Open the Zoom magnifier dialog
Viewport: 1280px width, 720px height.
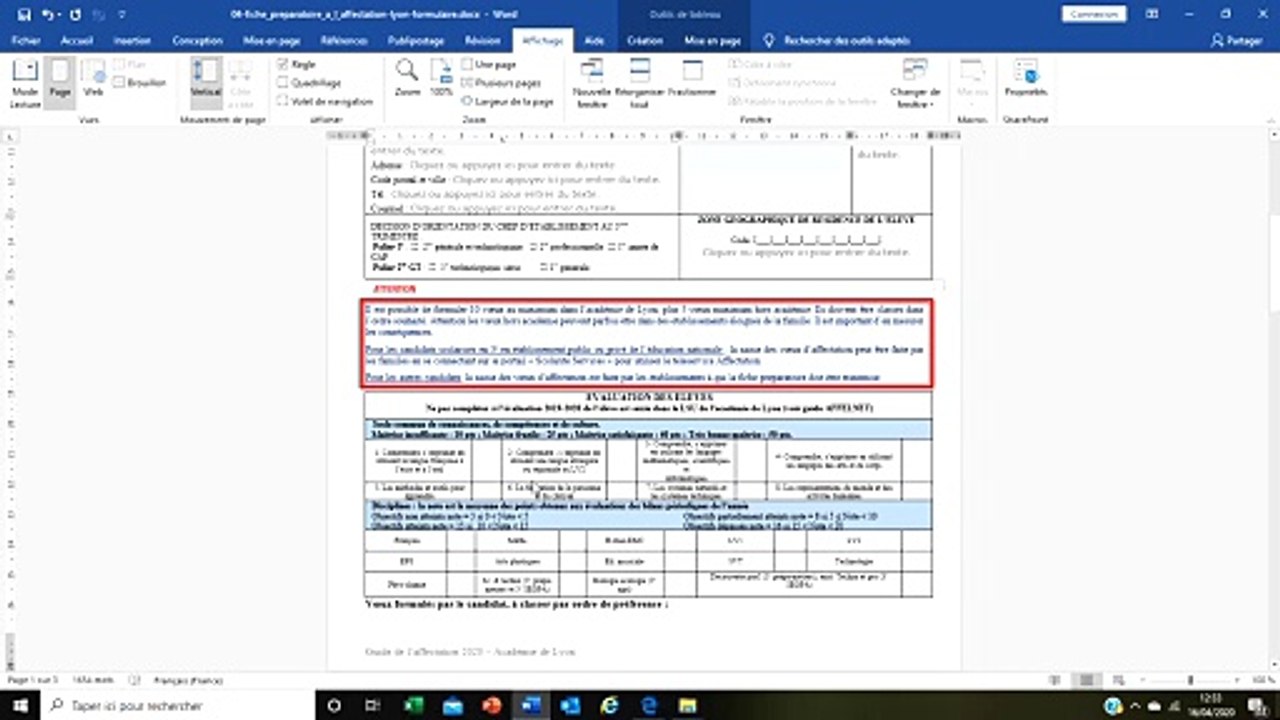[x=407, y=78]
